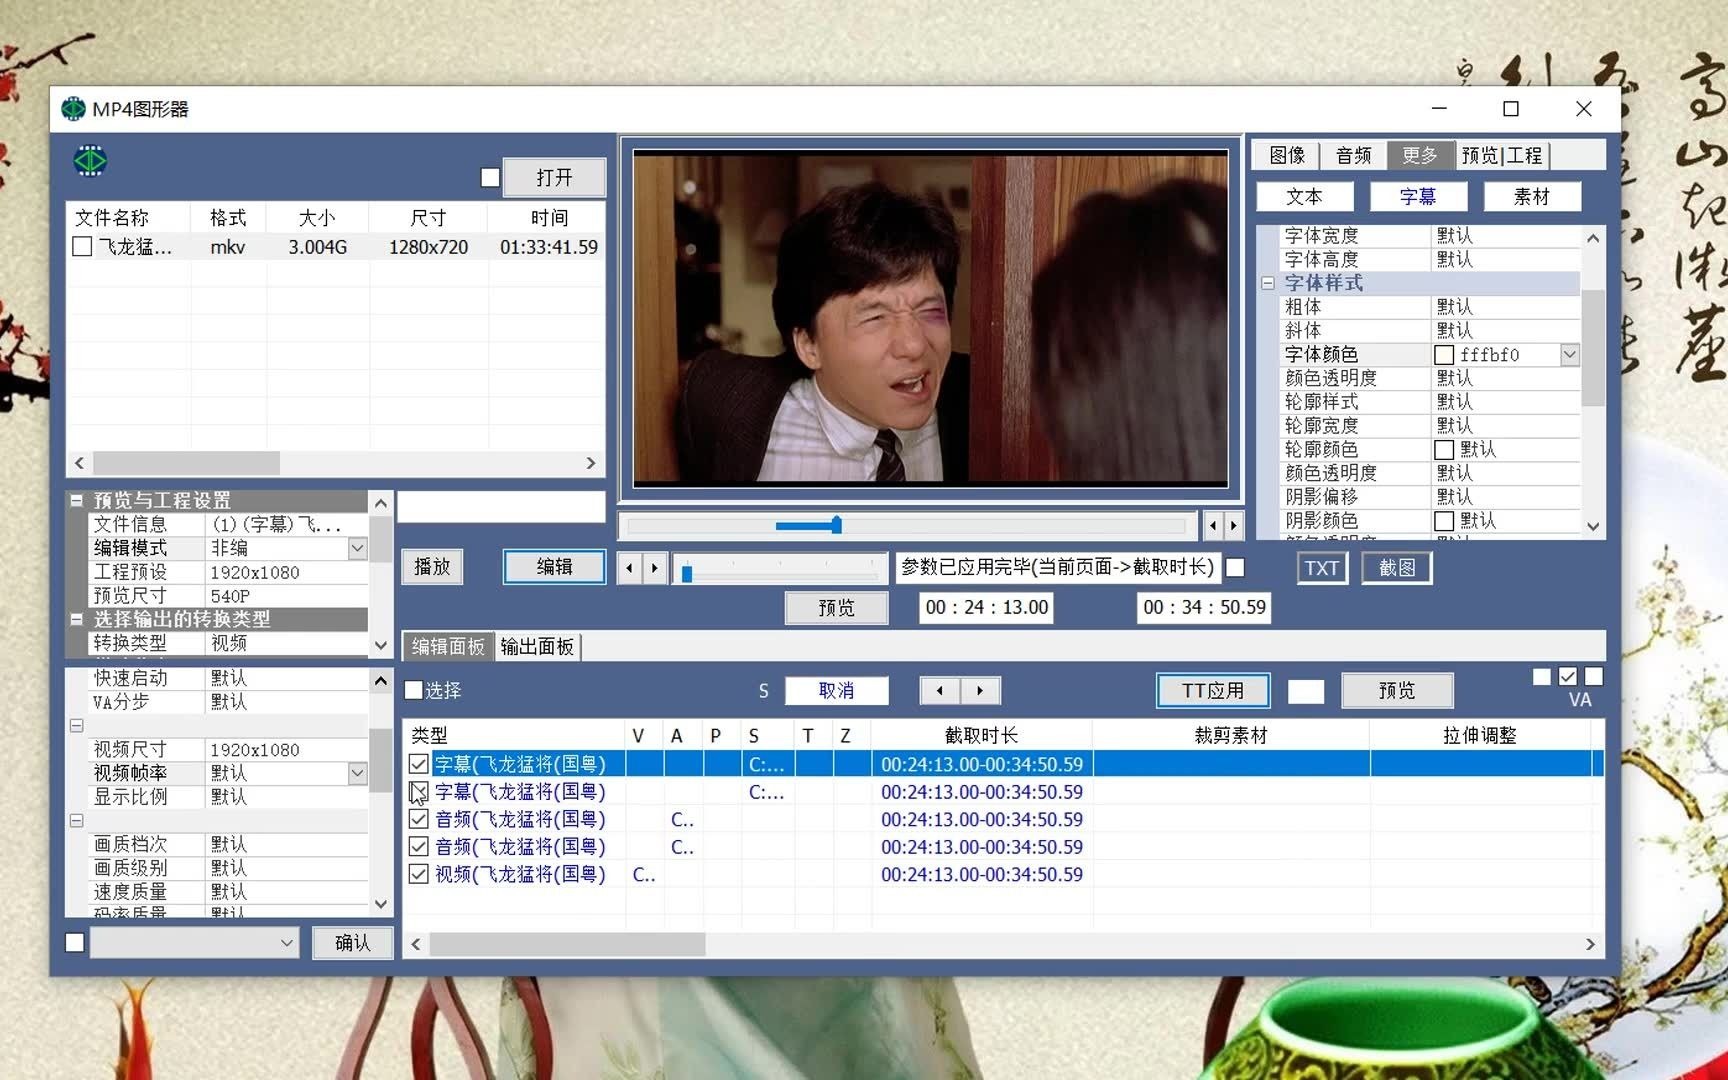Click the TT应用 button
Image resolution: width=1728 pixels, height=1080 pixels.
pyautogui.click(x=1213, y=691)
